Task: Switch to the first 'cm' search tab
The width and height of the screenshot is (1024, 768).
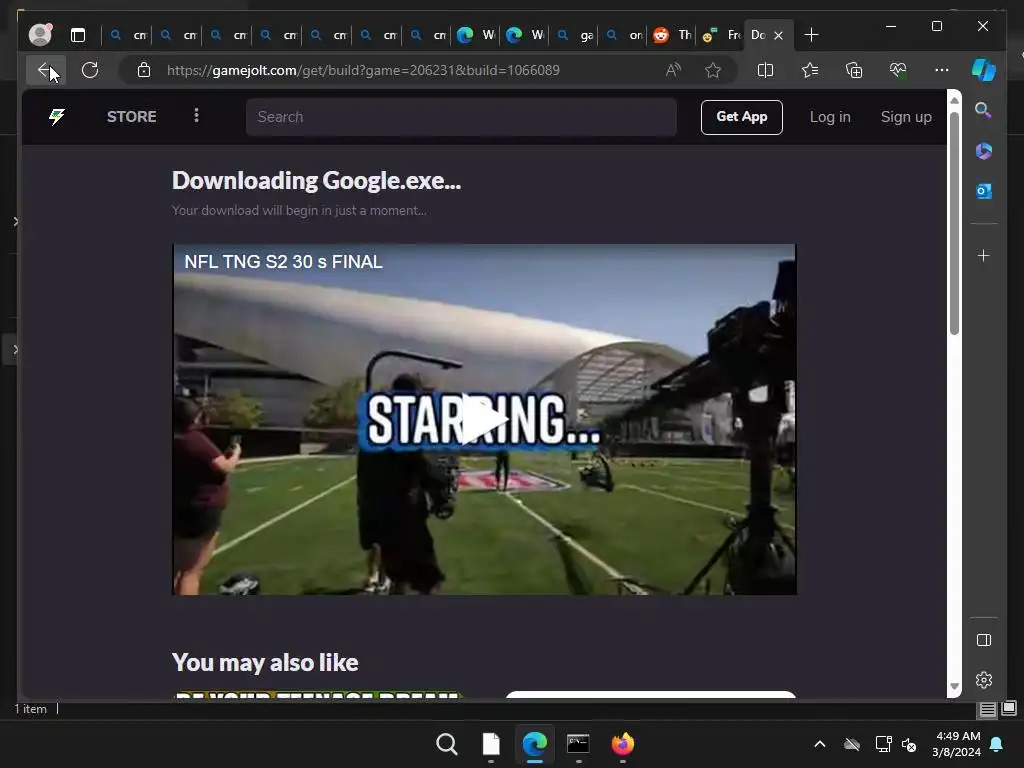Action: pos(128,35)
